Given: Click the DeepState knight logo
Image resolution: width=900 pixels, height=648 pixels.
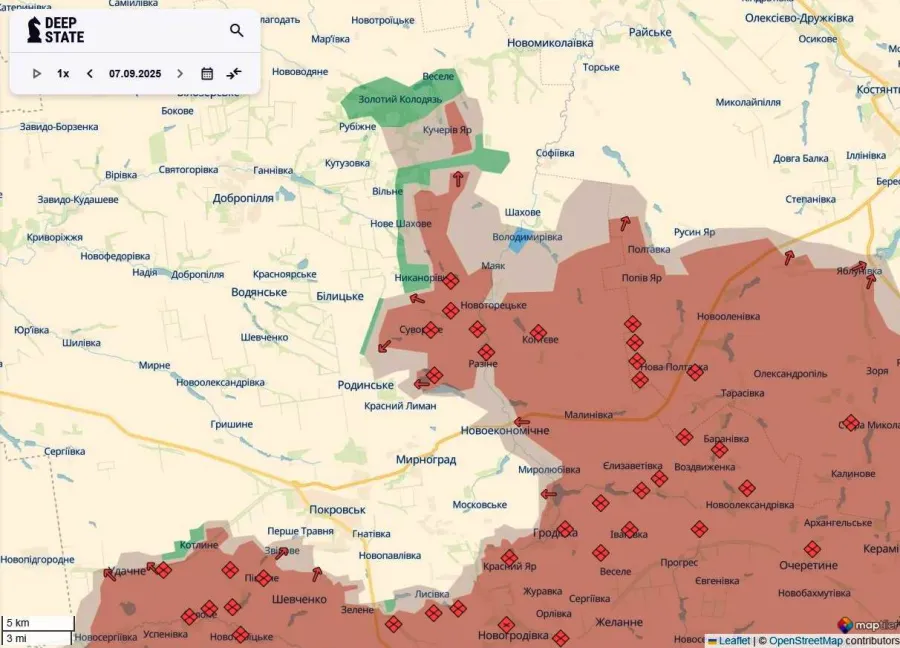Looking at the screenshot, I should click(34, 30).
